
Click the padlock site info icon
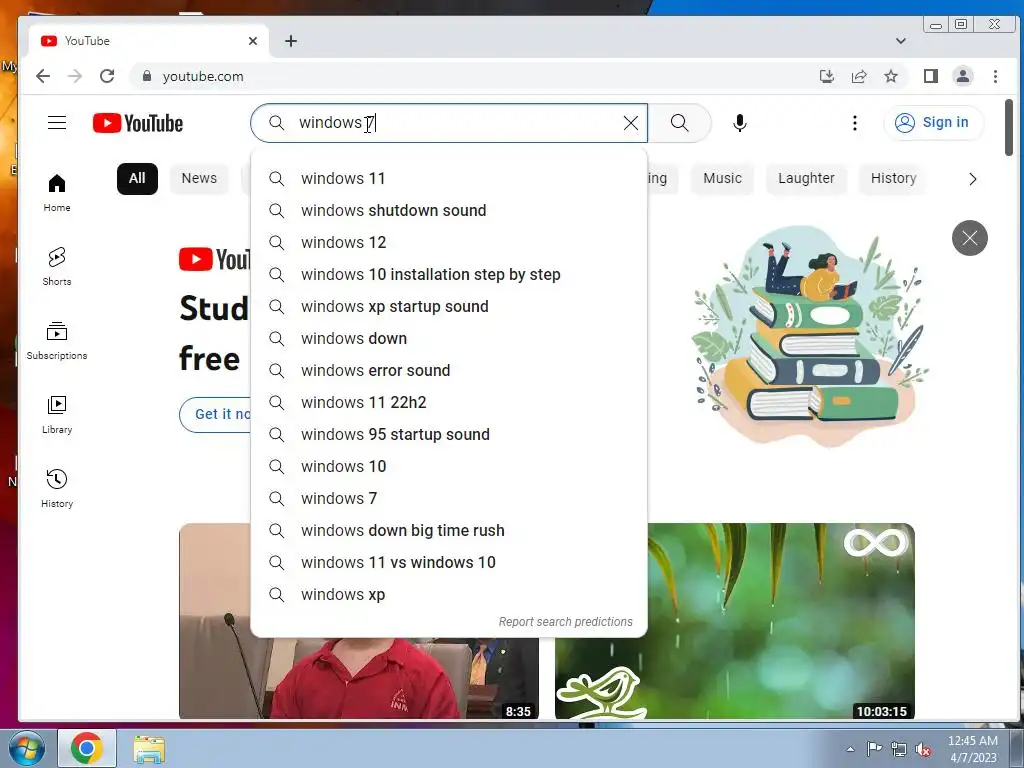(147, 76)
